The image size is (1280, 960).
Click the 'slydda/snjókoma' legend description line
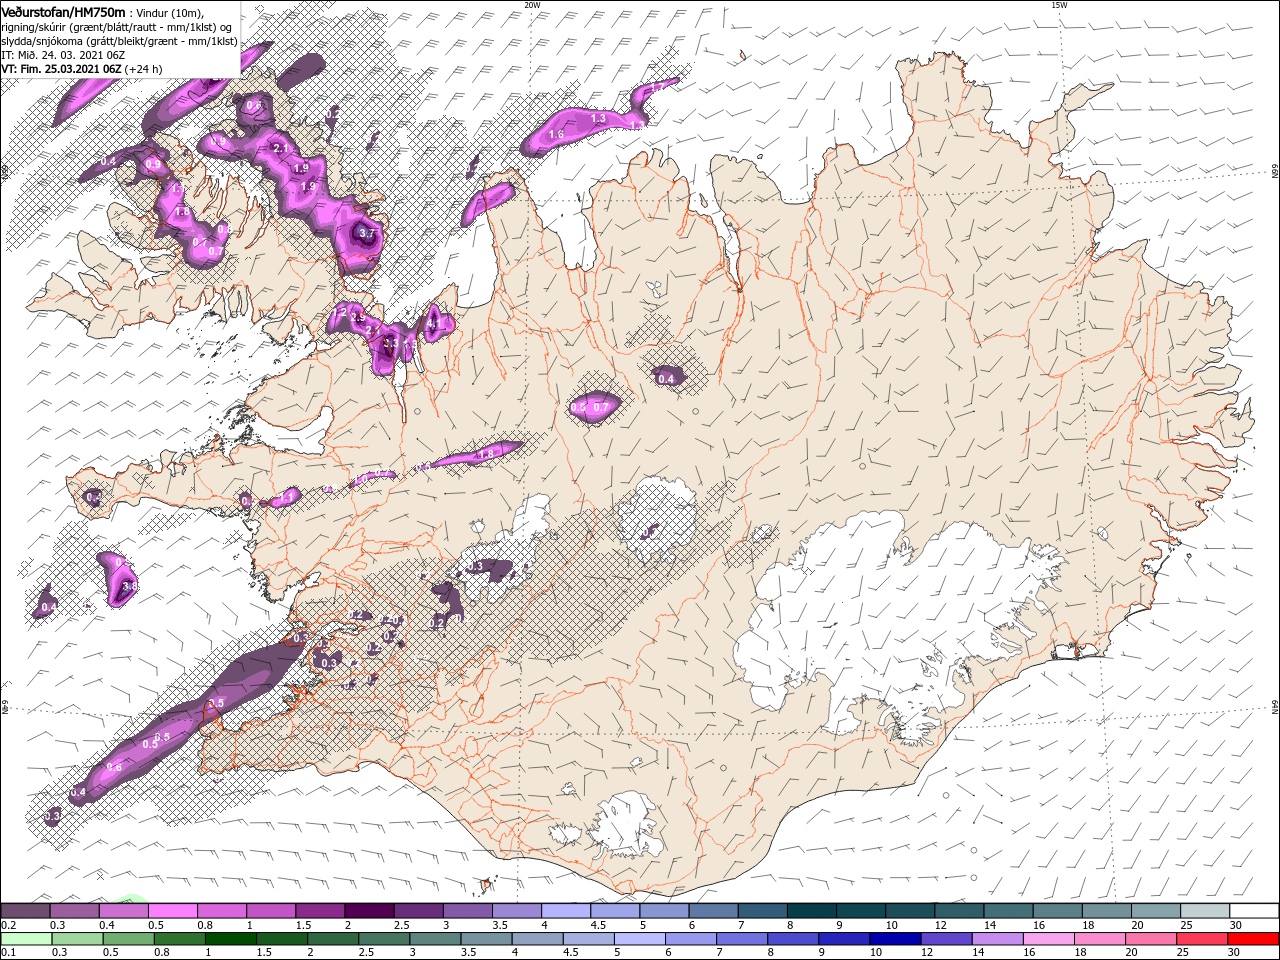(119, 41)
